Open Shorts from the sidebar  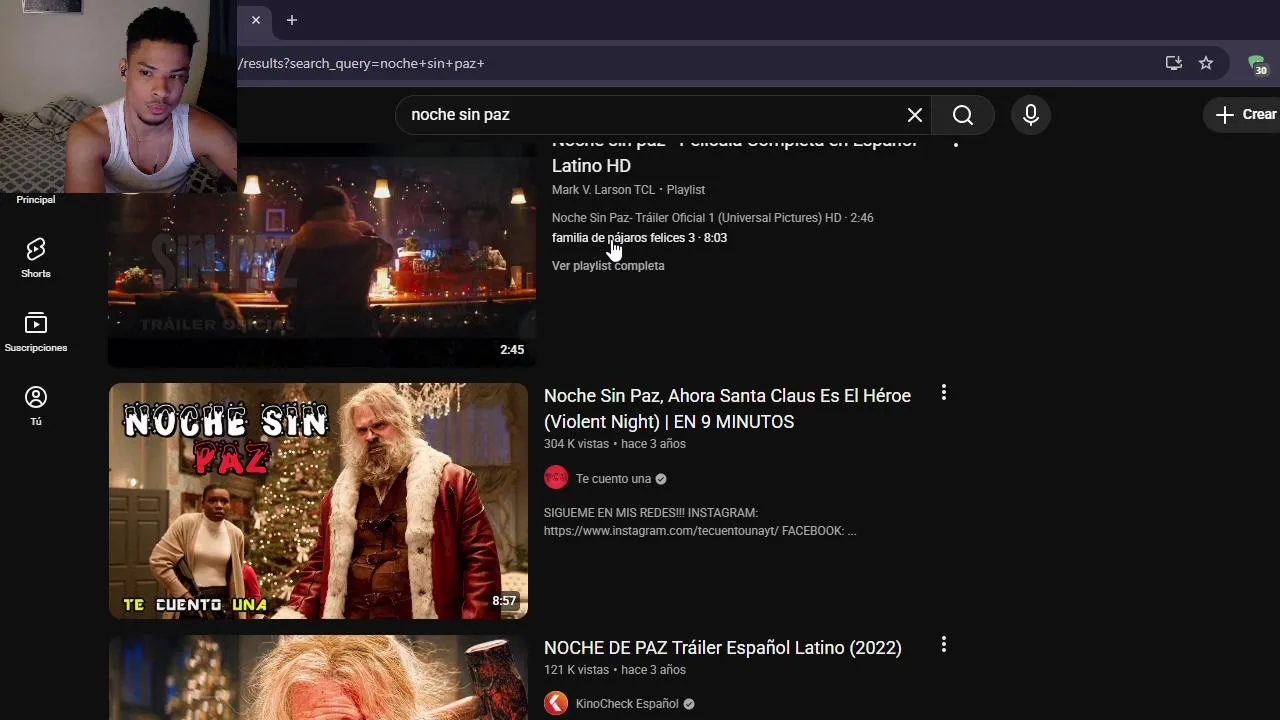(x=36, y=258)
